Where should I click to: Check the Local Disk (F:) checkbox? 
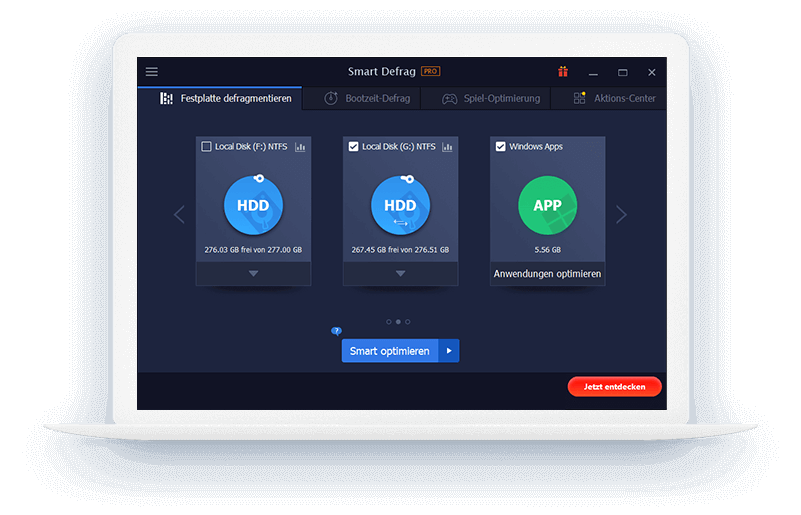tap(207, 147)
